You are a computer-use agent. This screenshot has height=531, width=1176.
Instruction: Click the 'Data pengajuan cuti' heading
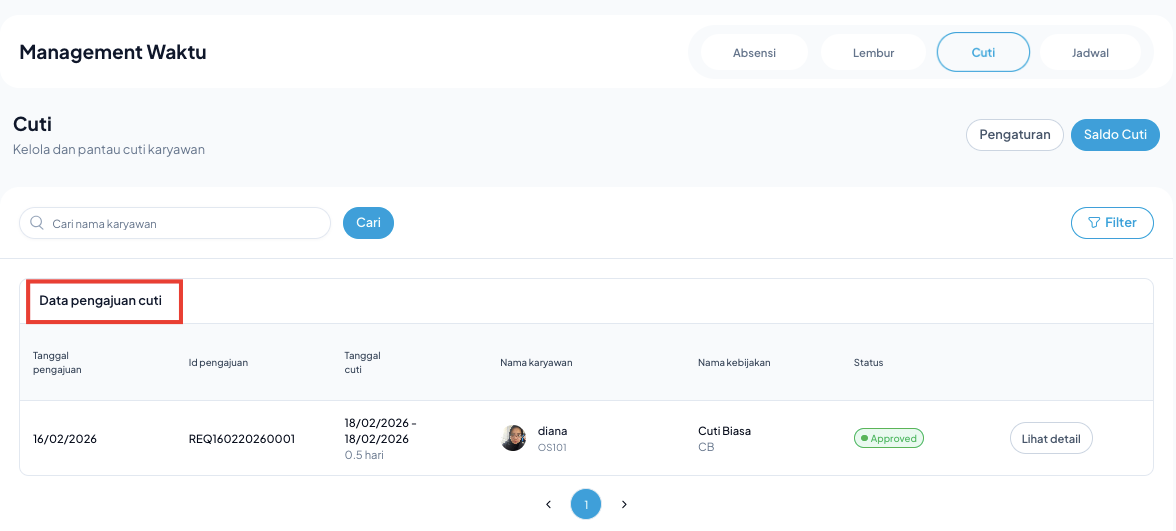(x=100, y=300)
